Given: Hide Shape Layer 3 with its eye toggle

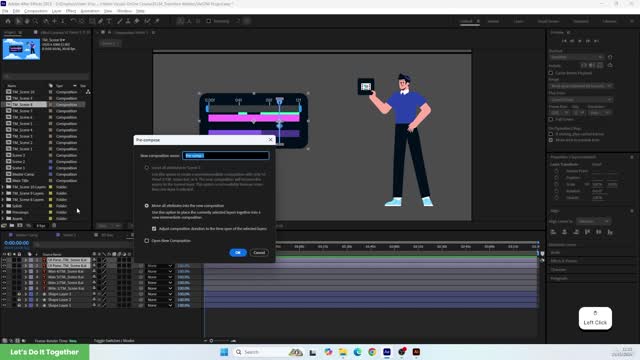Looking at the screenshot, I should click(4, 294).
